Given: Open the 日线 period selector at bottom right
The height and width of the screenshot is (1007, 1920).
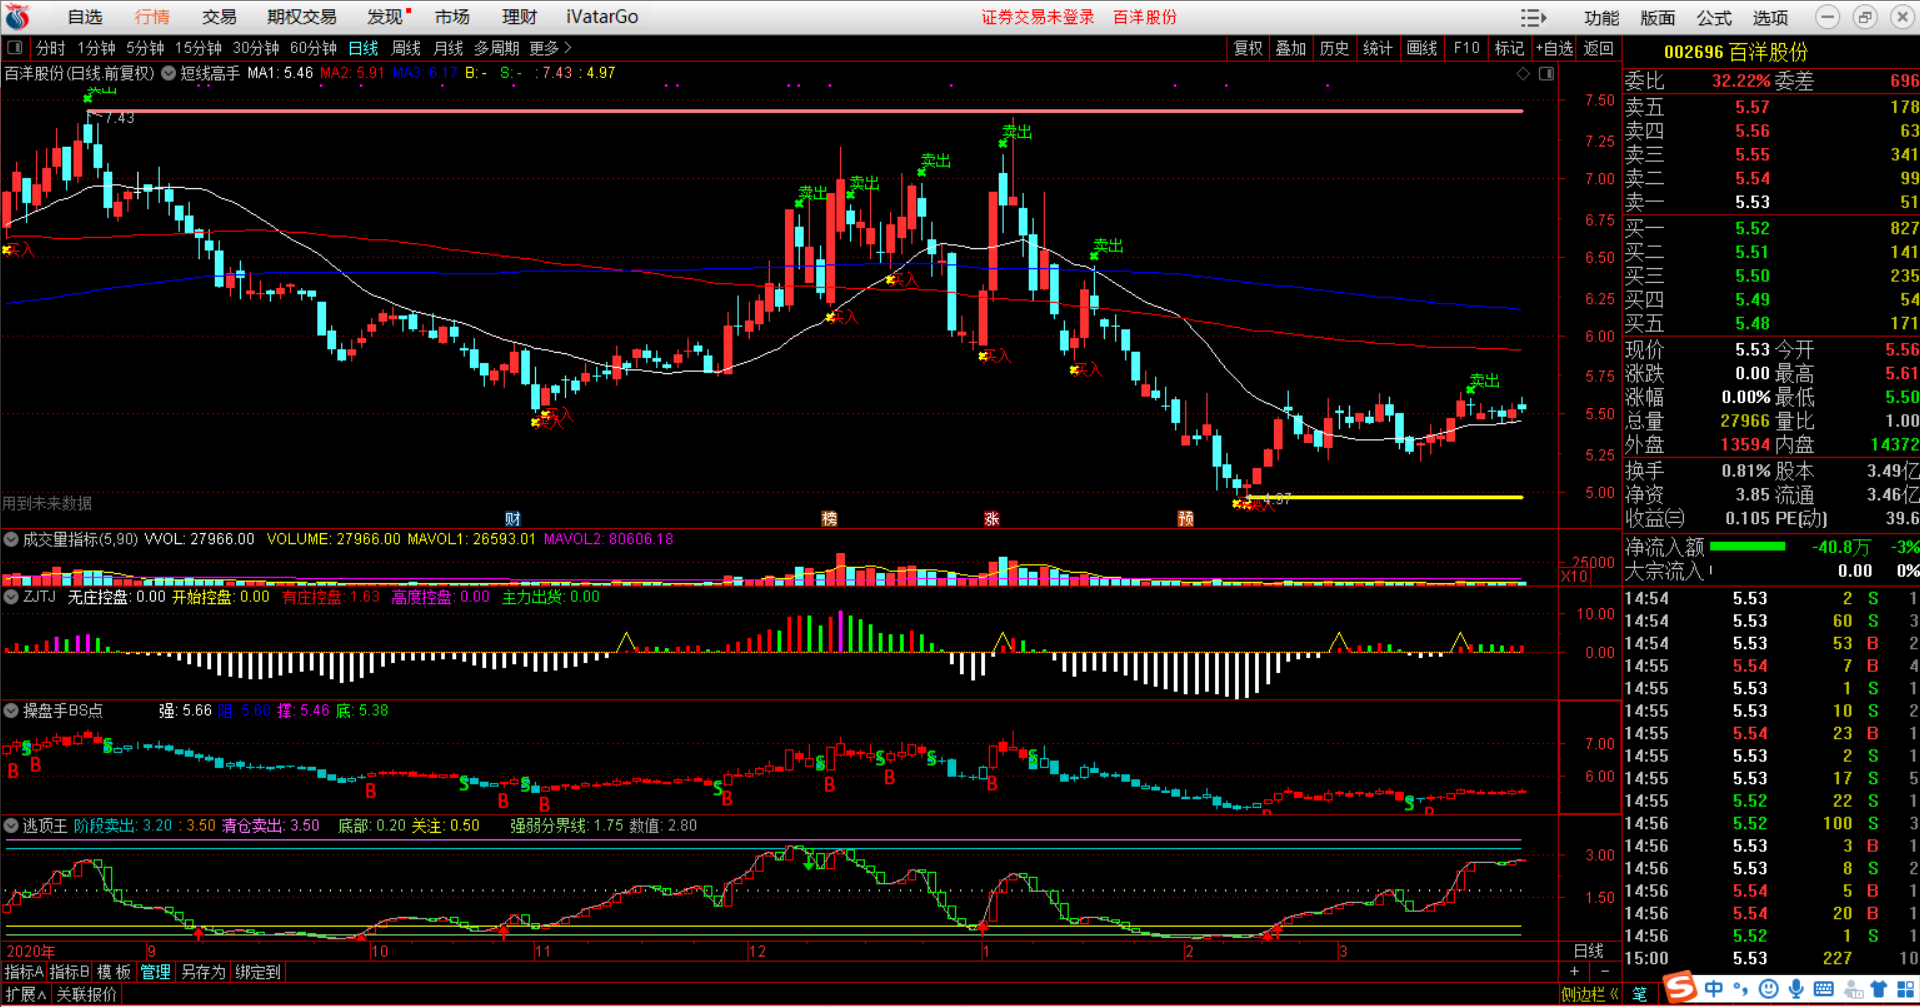Looking at the screenshot, I should click(1589, 950).
